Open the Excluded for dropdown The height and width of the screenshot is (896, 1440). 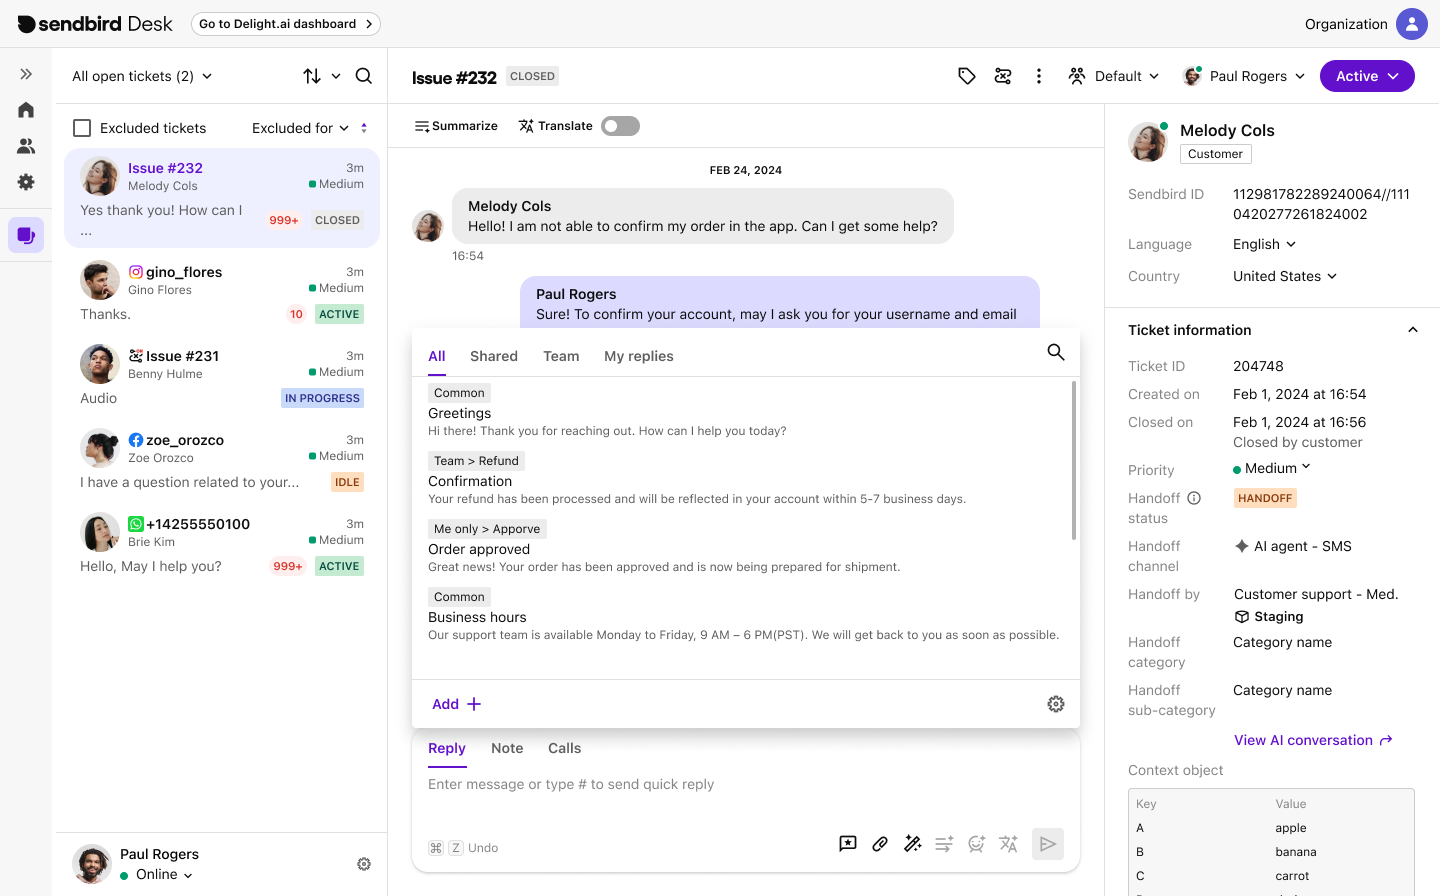click(x=300, y=128)
